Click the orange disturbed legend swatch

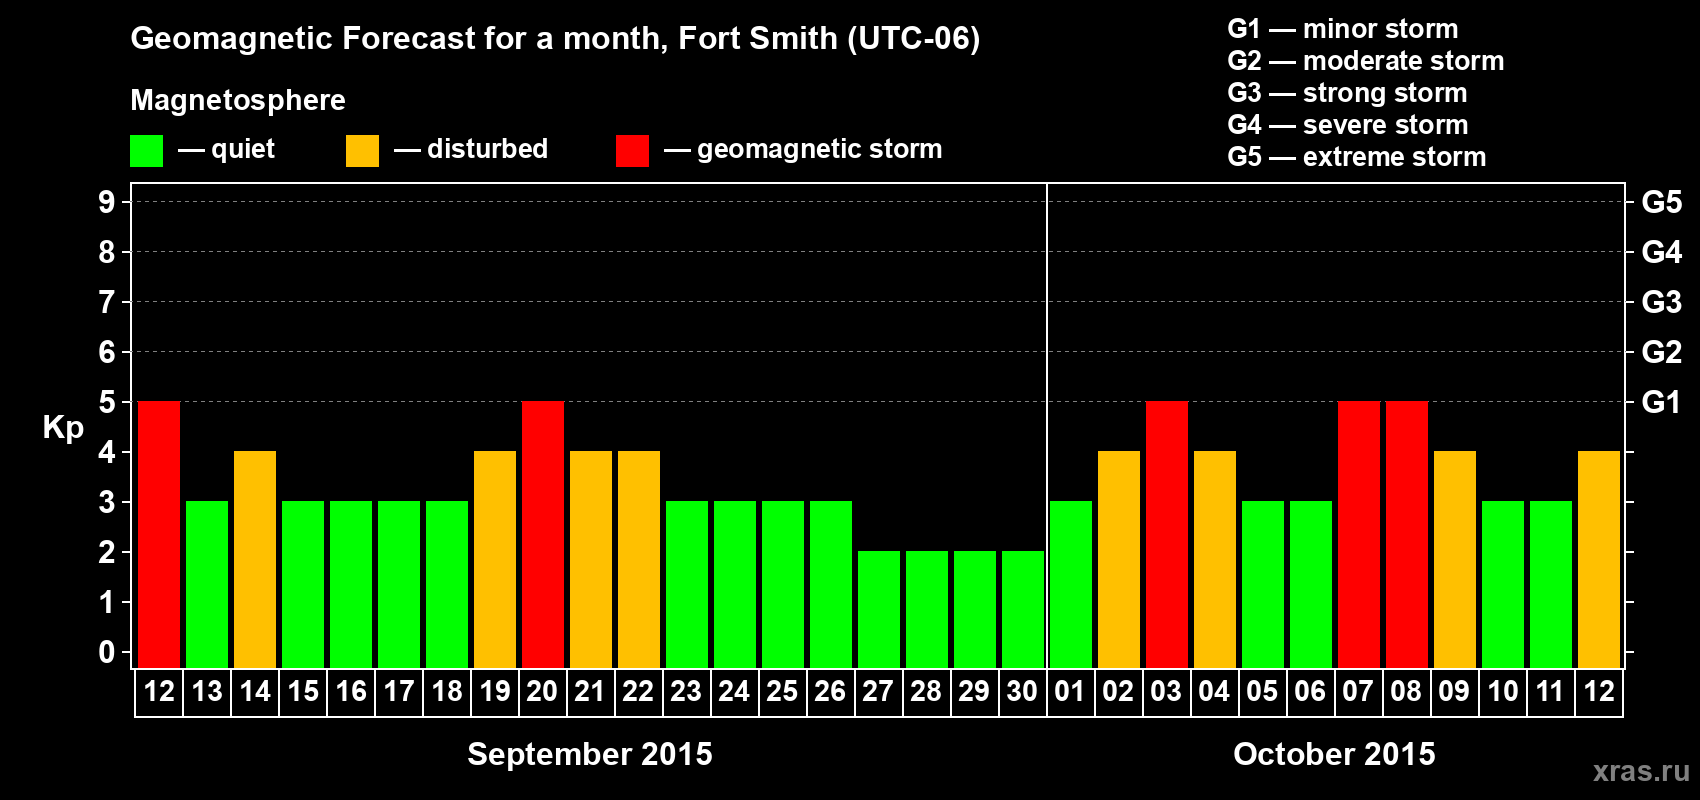click(x=362, y=151)
